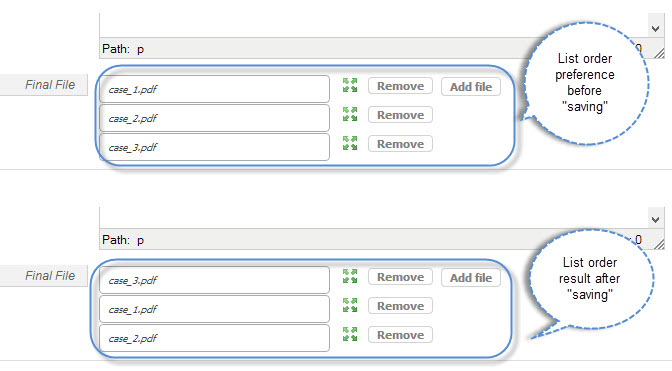Click Add file button in lower list
672x371 pixels.
coord(471,278)
